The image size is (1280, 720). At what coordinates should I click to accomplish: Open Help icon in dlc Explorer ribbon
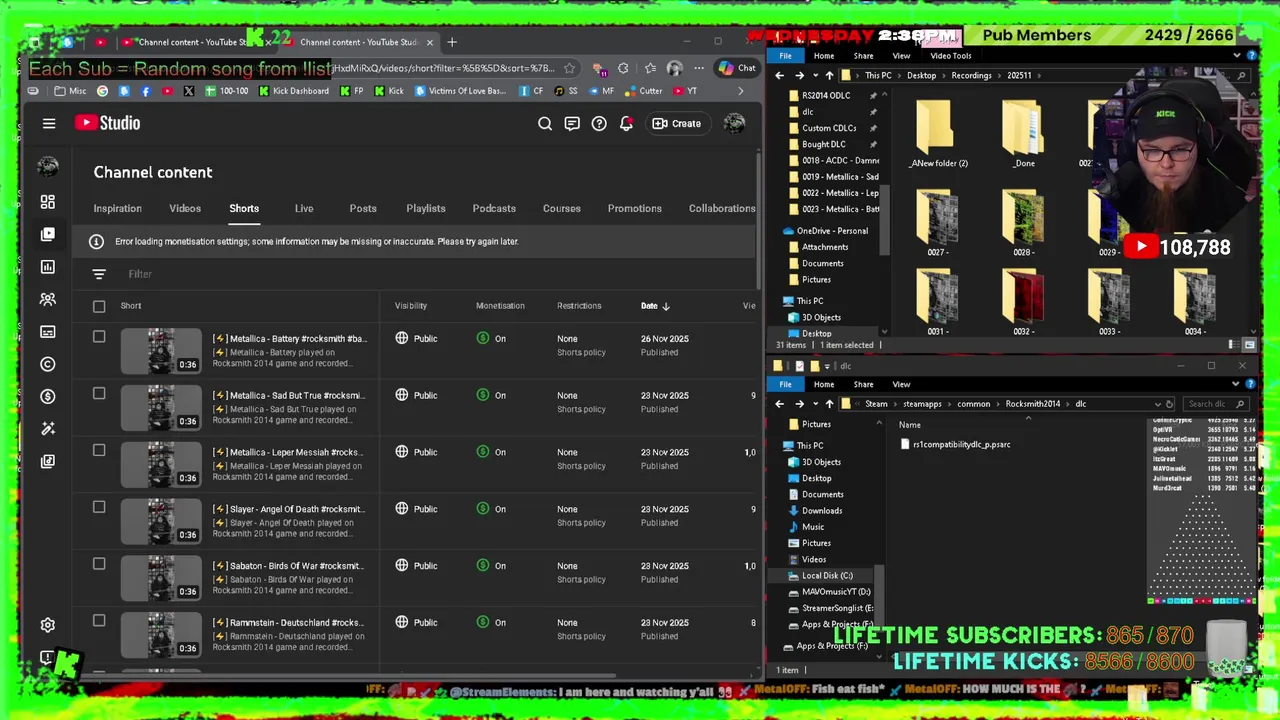coord(1251,384)
